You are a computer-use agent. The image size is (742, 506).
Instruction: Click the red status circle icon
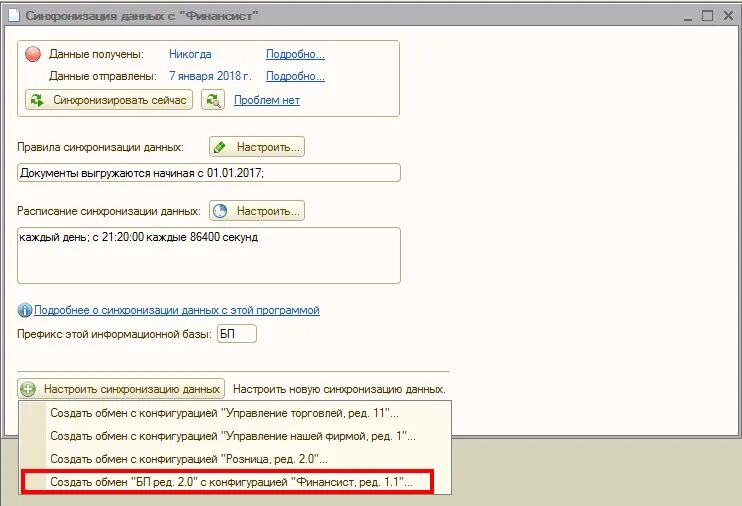pyautogui.click(x=33, y=54)
